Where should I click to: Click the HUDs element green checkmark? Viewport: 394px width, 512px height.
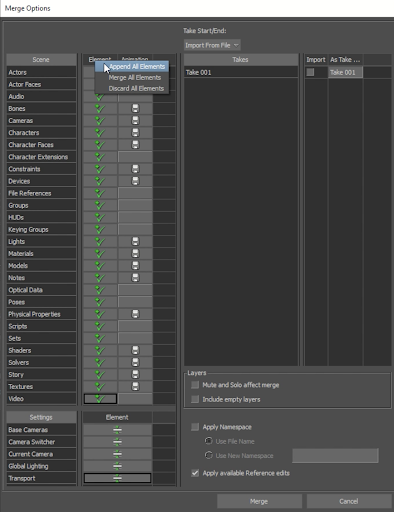point(100,217)
